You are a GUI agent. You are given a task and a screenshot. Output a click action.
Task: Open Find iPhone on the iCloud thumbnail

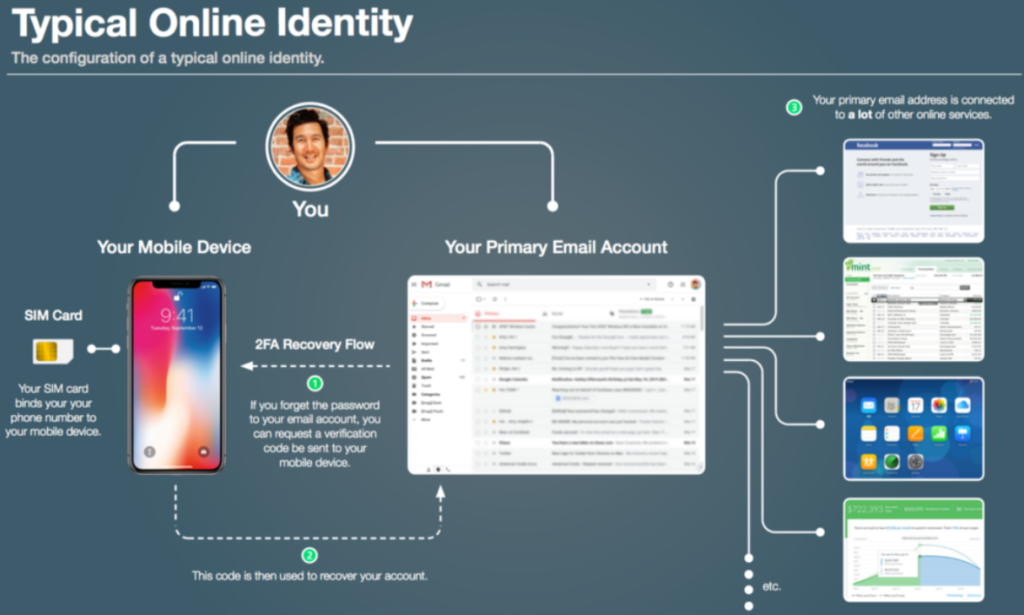click(891, 462)
